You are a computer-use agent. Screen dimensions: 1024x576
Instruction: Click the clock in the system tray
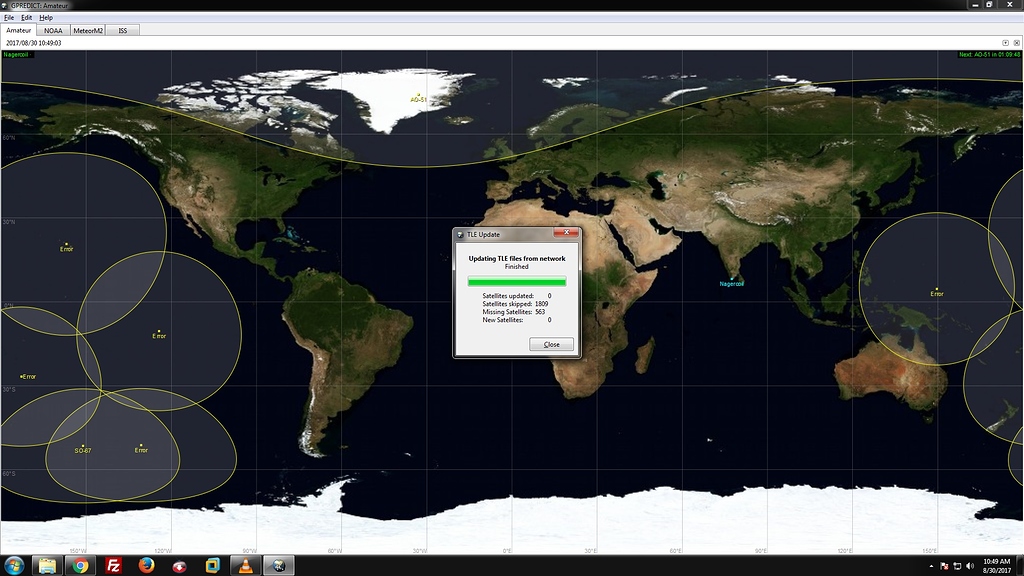click(x=997, y=565)
